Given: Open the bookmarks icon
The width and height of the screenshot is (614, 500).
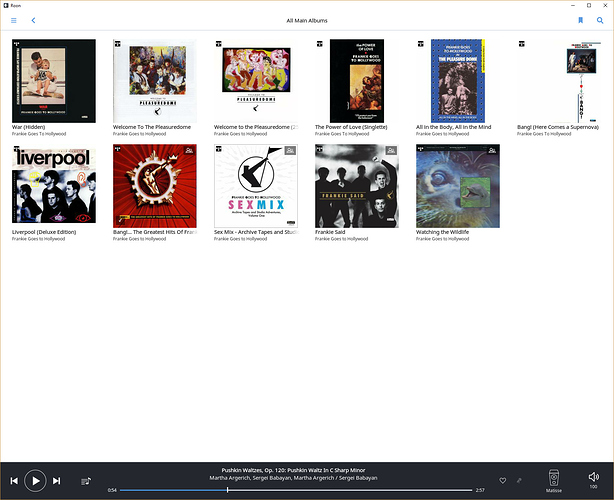Looking at the screenshot, I should (x=580, y=20).
